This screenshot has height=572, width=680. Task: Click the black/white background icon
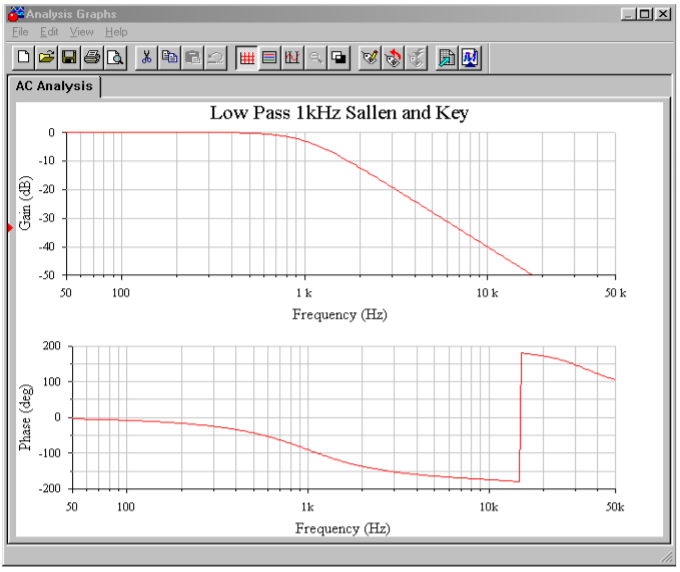[x=338, y=57]
